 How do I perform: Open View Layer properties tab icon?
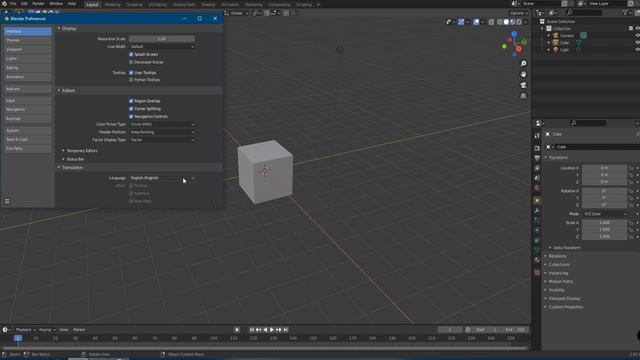[x=537, y=168]
